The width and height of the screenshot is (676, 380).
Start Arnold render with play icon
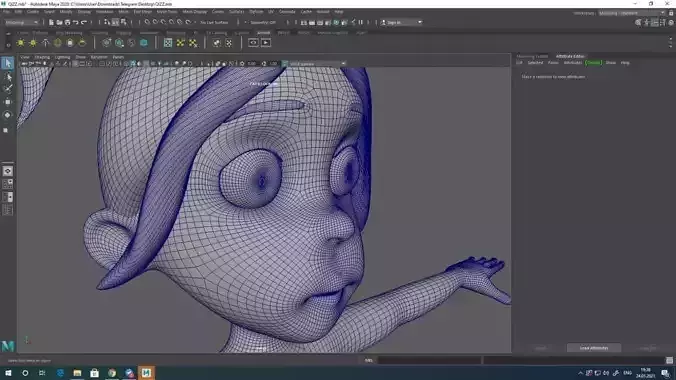point(266,43)
